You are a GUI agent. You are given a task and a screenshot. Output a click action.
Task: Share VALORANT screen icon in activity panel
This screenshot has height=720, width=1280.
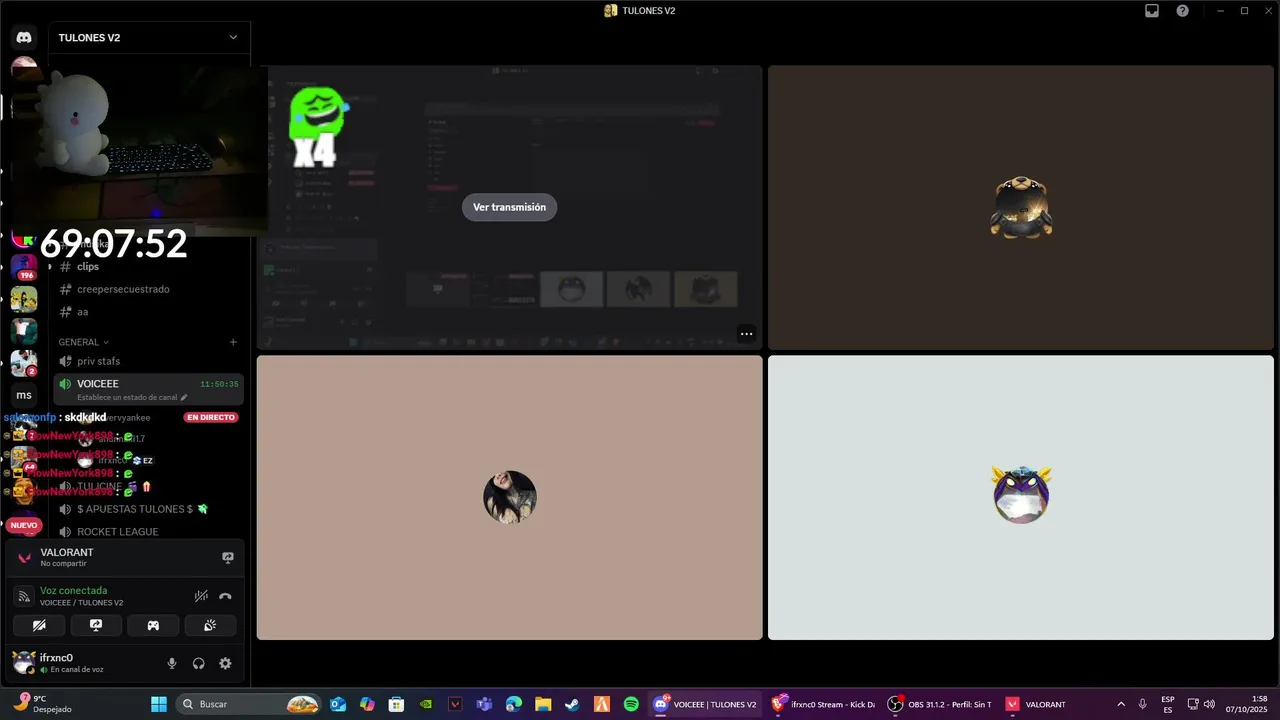[228, 557]
